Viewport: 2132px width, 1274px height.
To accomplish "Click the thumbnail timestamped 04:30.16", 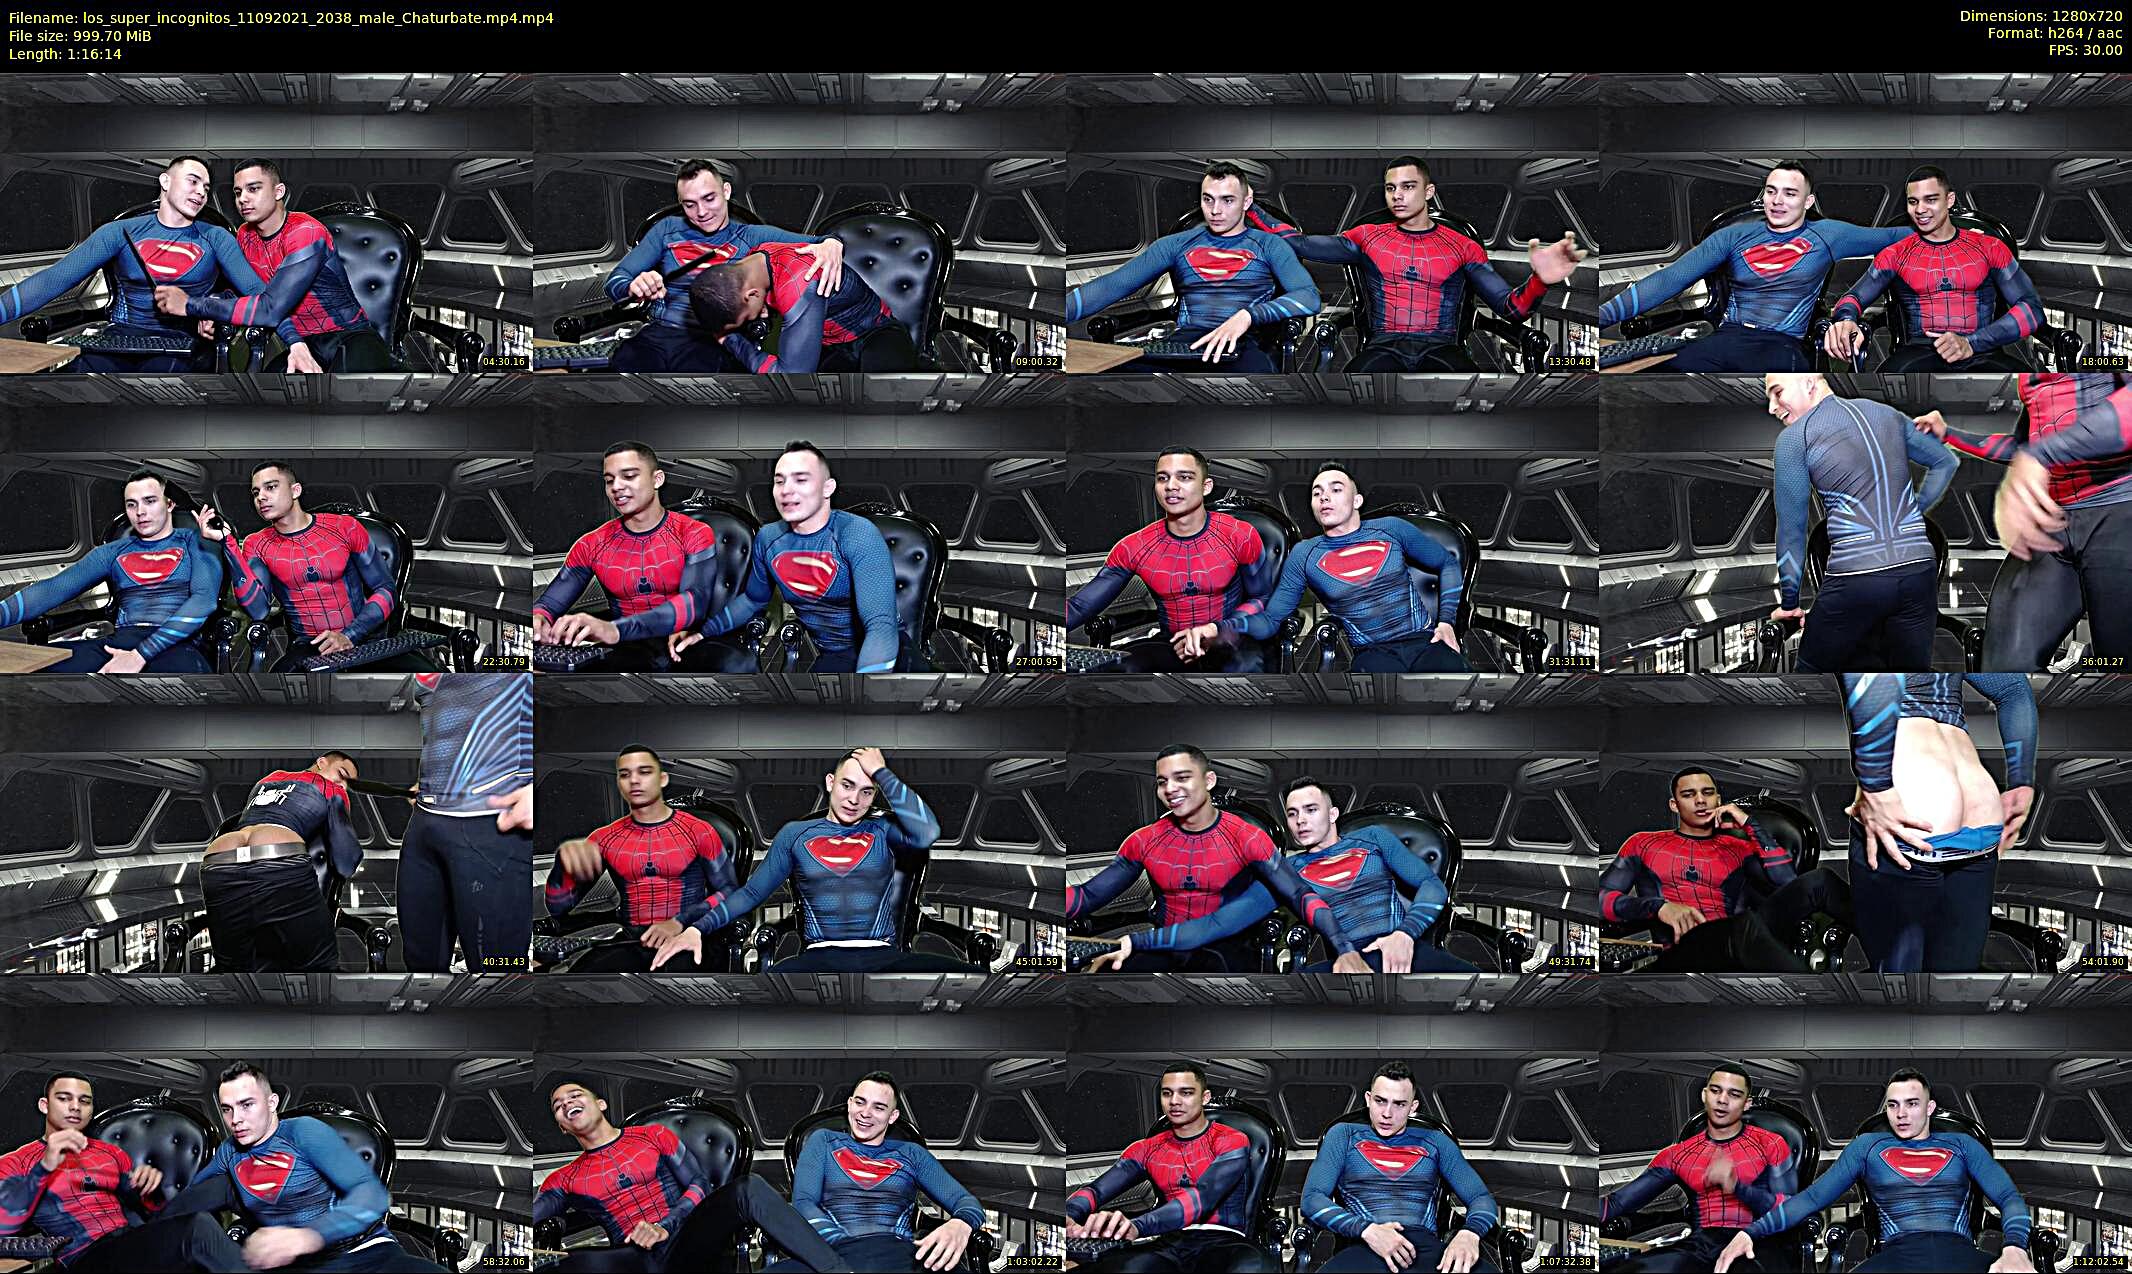I will 266,223.
